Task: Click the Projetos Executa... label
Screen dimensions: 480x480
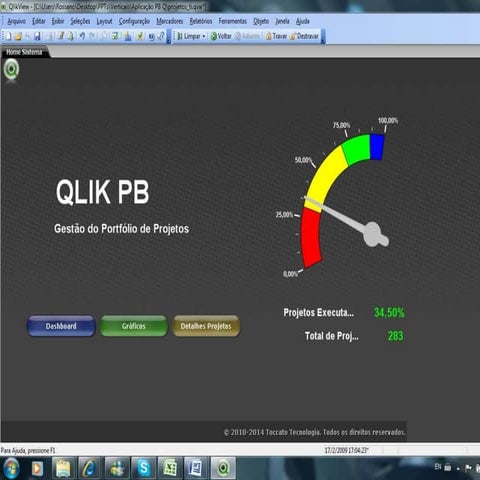Action: click(319, 313)
